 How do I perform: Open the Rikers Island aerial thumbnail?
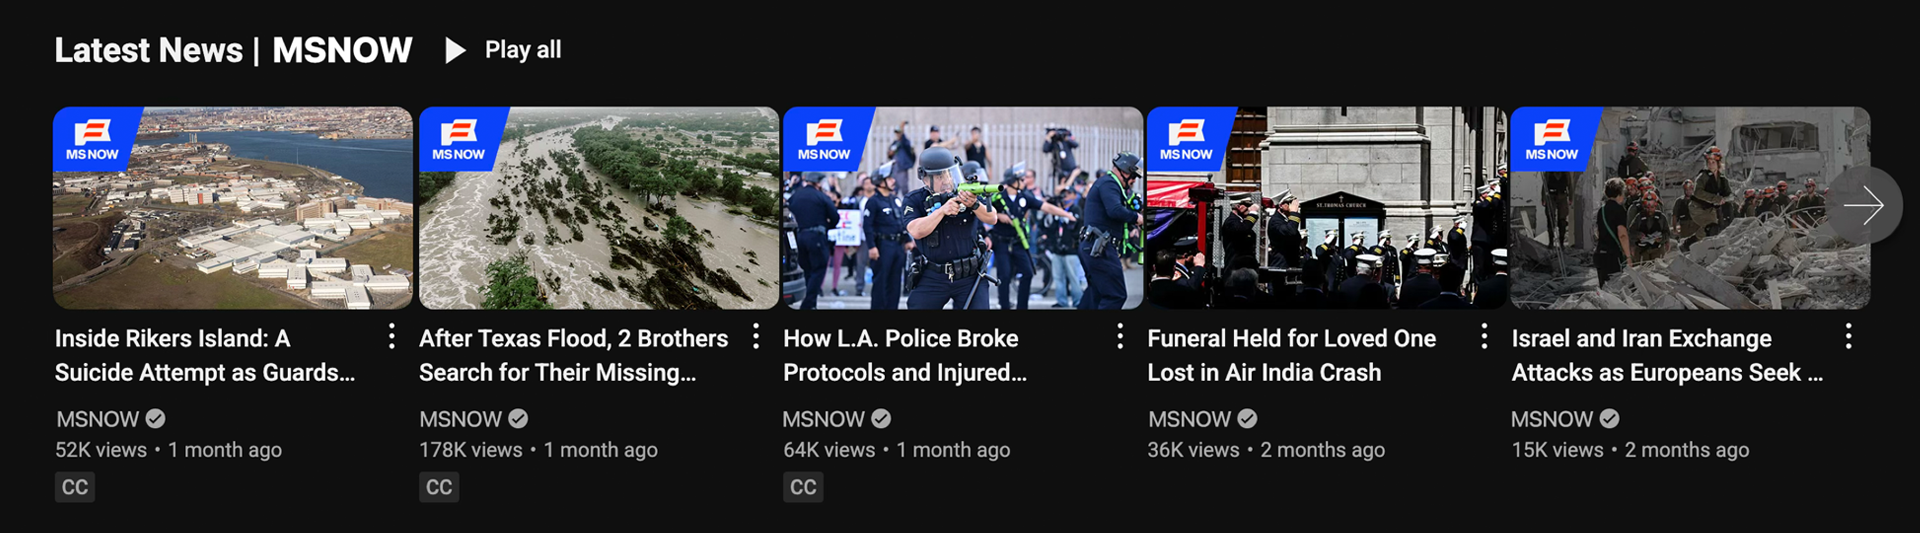[x=233, y=208]
